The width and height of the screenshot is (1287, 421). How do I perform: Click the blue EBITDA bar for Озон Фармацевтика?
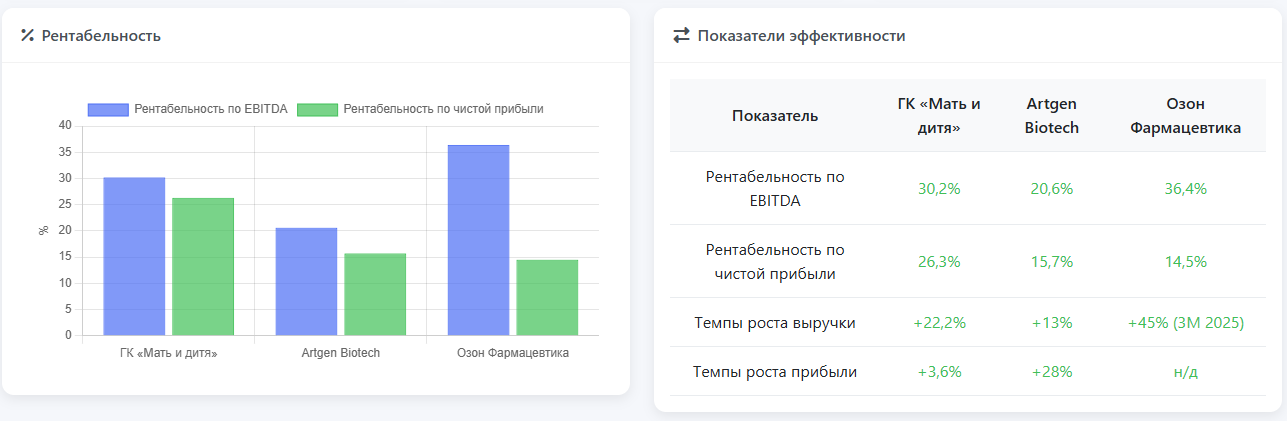tap(478, 240)
